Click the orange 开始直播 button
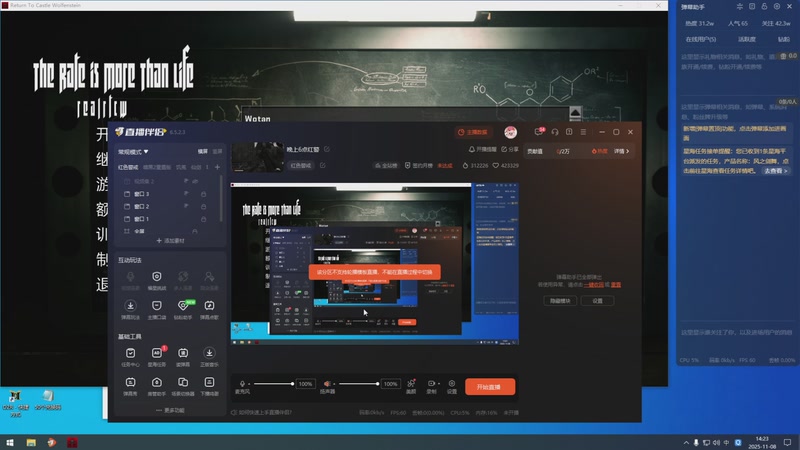This screenshot has height=450, width=800. coord(490,387)
